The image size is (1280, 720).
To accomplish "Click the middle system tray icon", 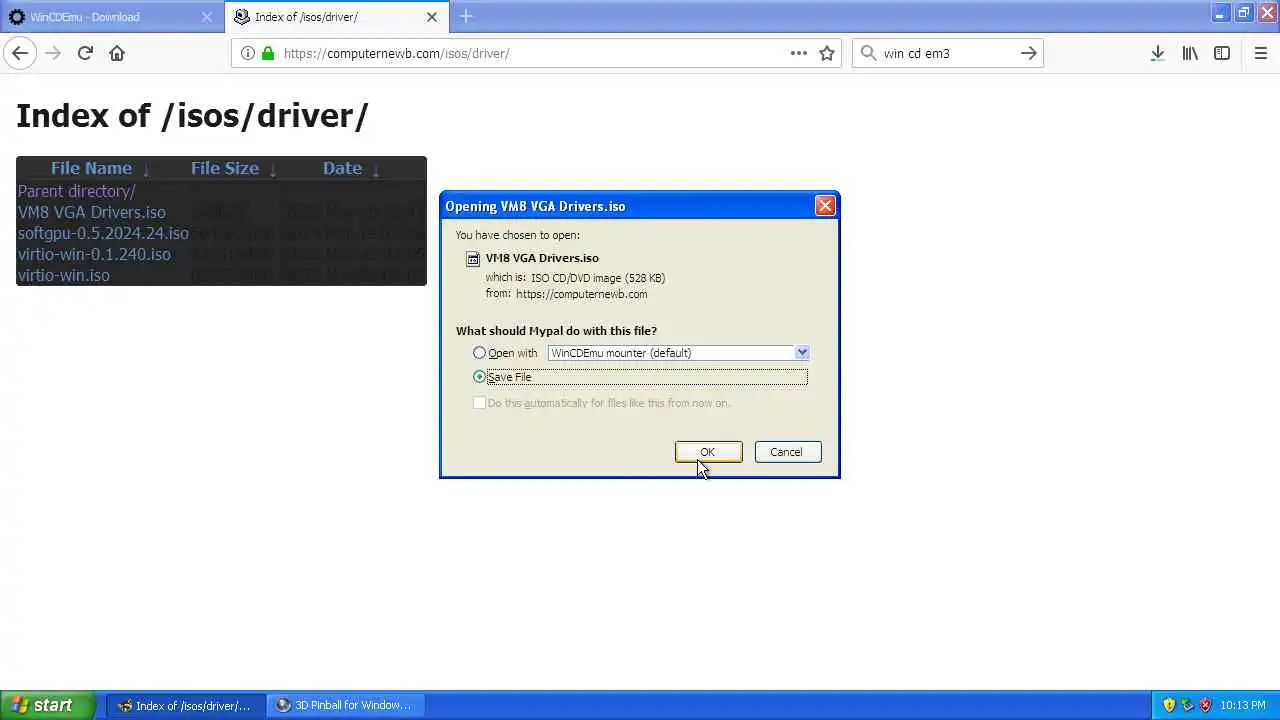I will coord(1187,705).
